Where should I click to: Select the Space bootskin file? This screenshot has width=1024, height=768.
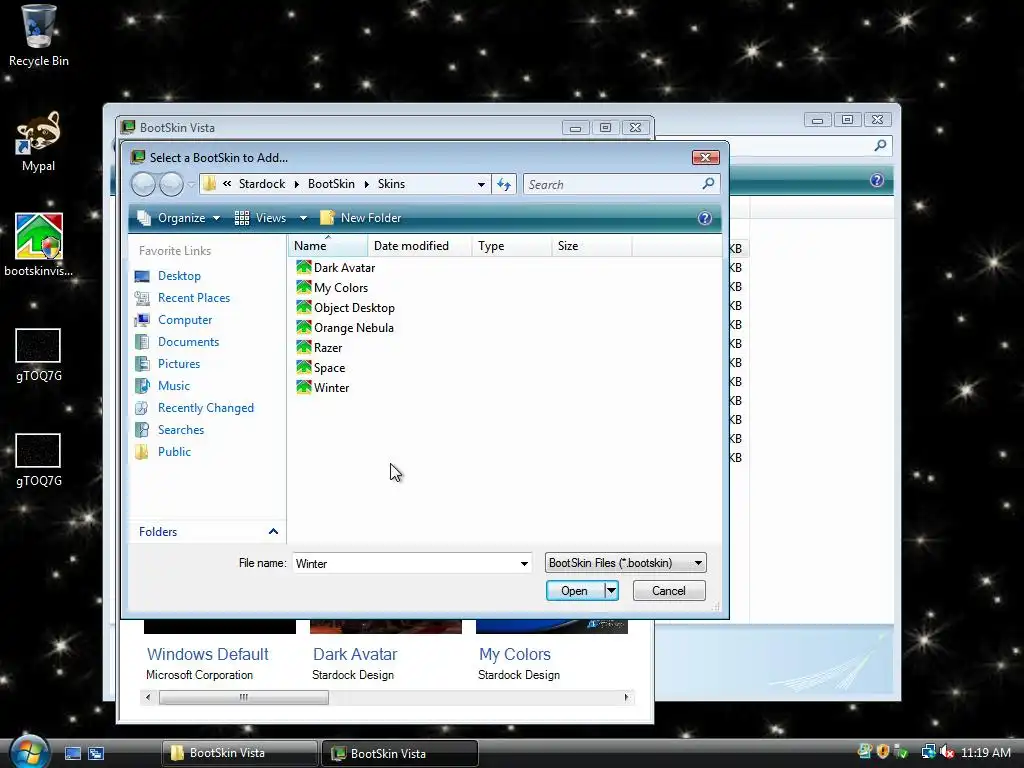pos(321,368)
